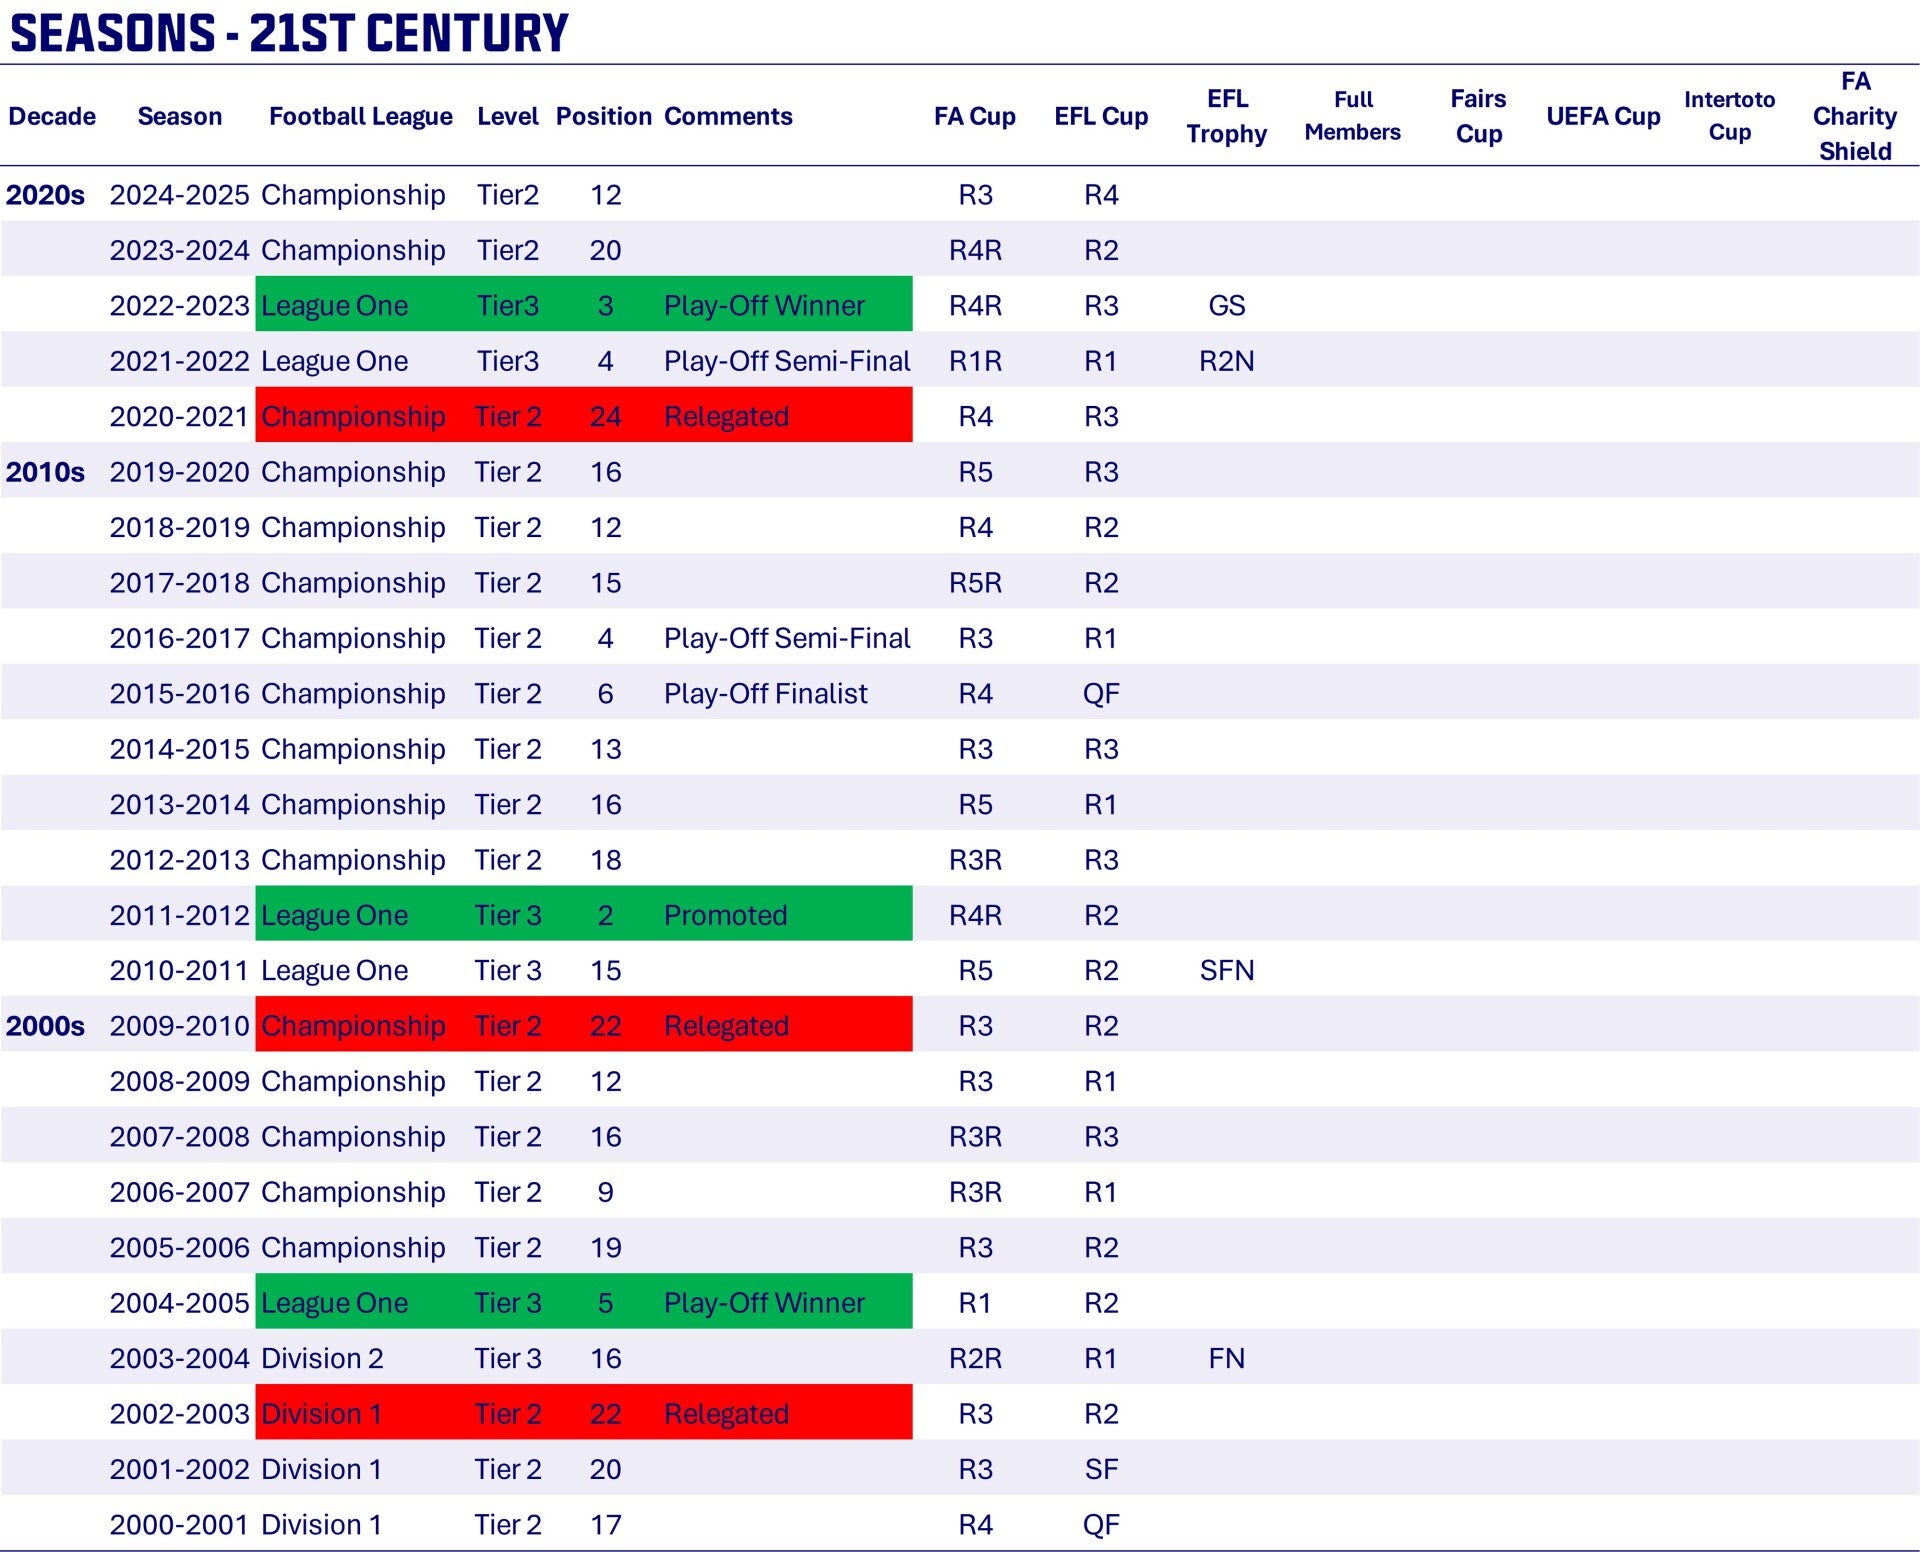Select the 2022-2023 season cell
Image resolution: width=1920 pixels, height=1552 pixels.
180,305
